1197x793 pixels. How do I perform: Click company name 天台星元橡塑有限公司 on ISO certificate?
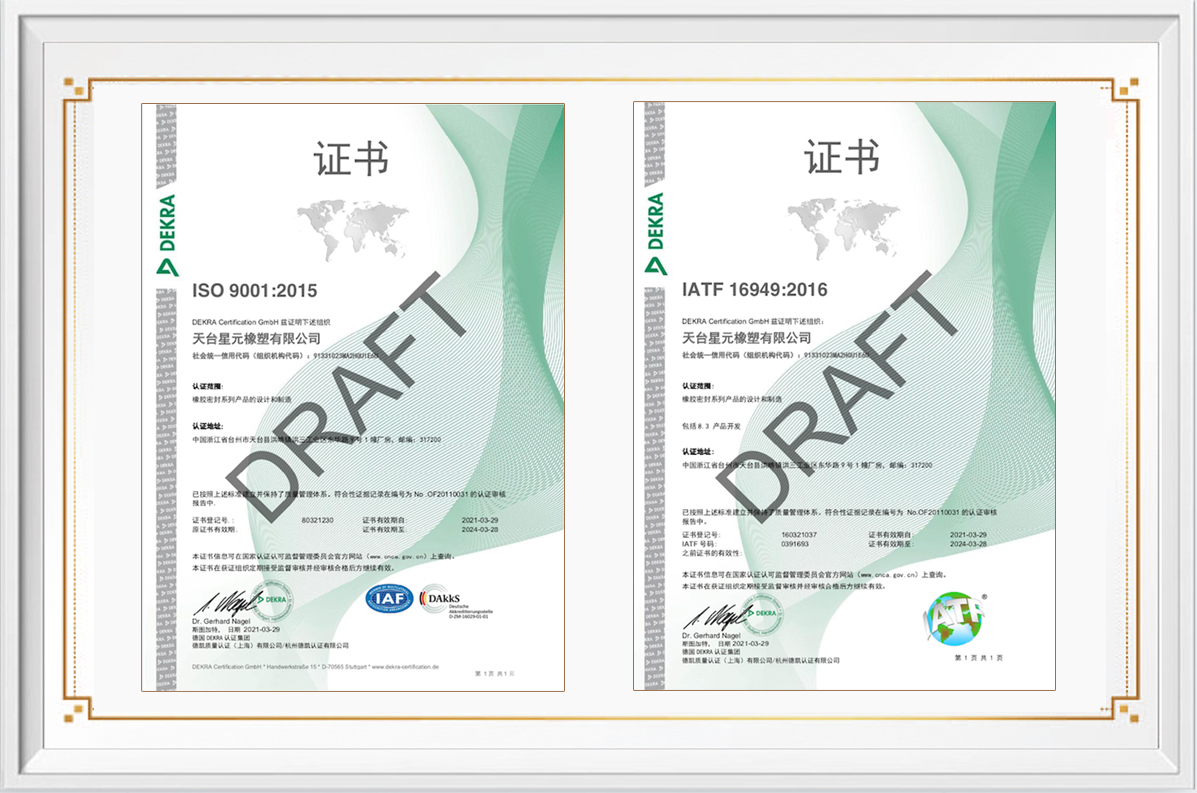point(256,338)
